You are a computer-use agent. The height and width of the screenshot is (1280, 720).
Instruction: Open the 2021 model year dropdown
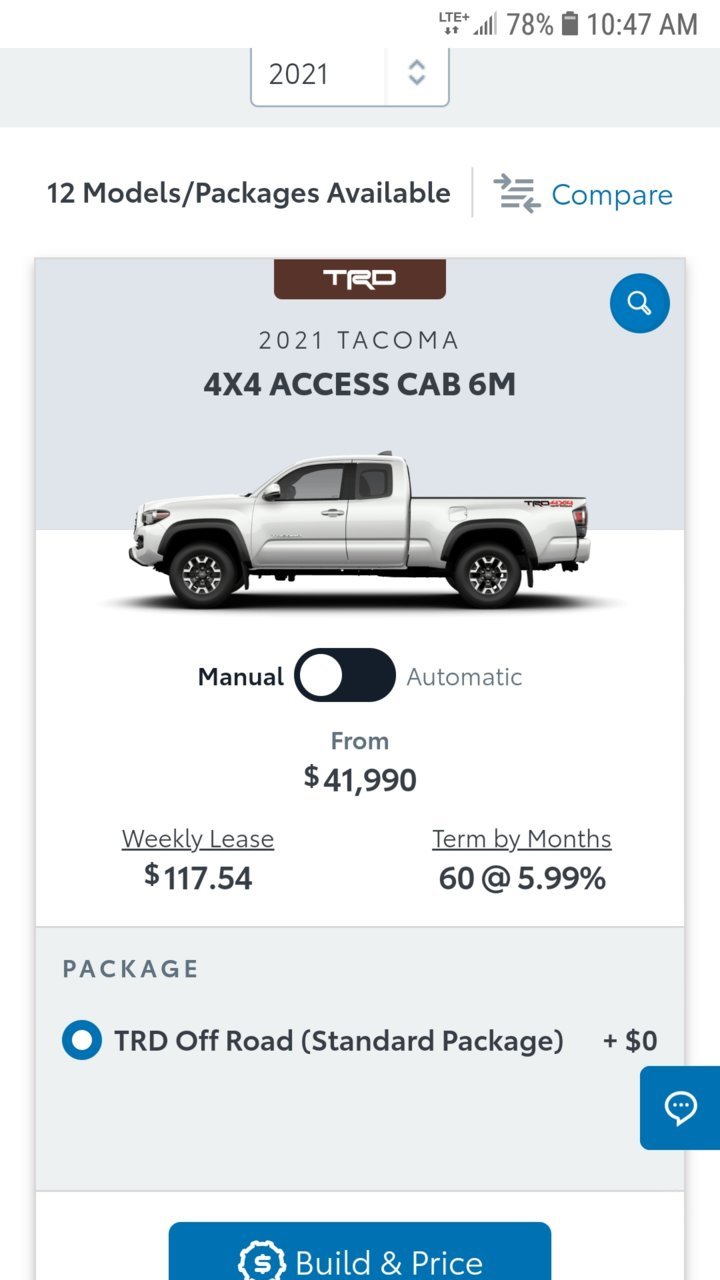coord(350,74)
